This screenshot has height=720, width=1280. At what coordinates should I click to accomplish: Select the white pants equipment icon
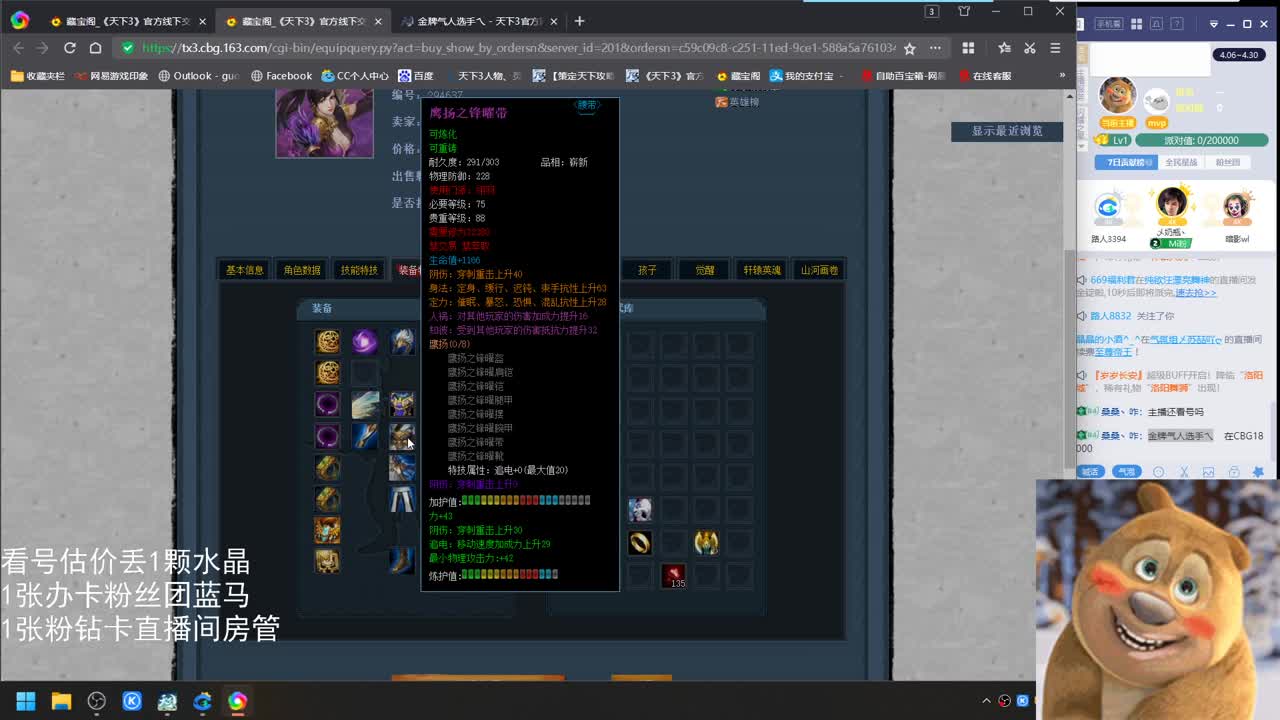tap(402, 499)
